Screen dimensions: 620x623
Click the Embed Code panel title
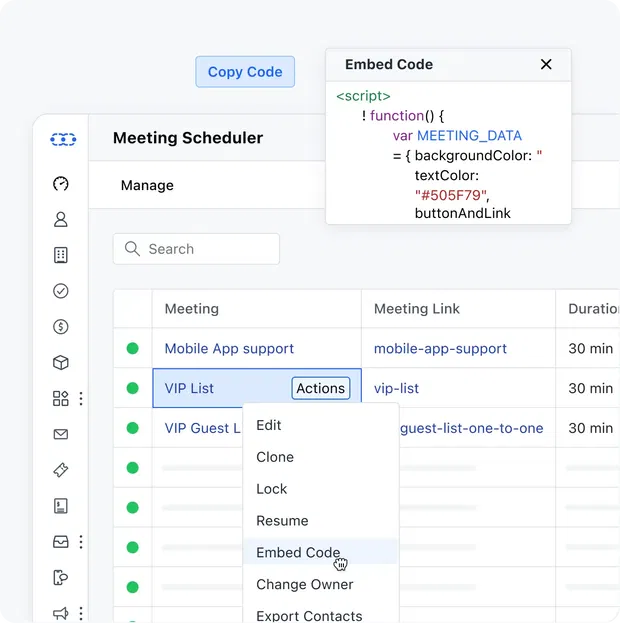tap(389, 64)
